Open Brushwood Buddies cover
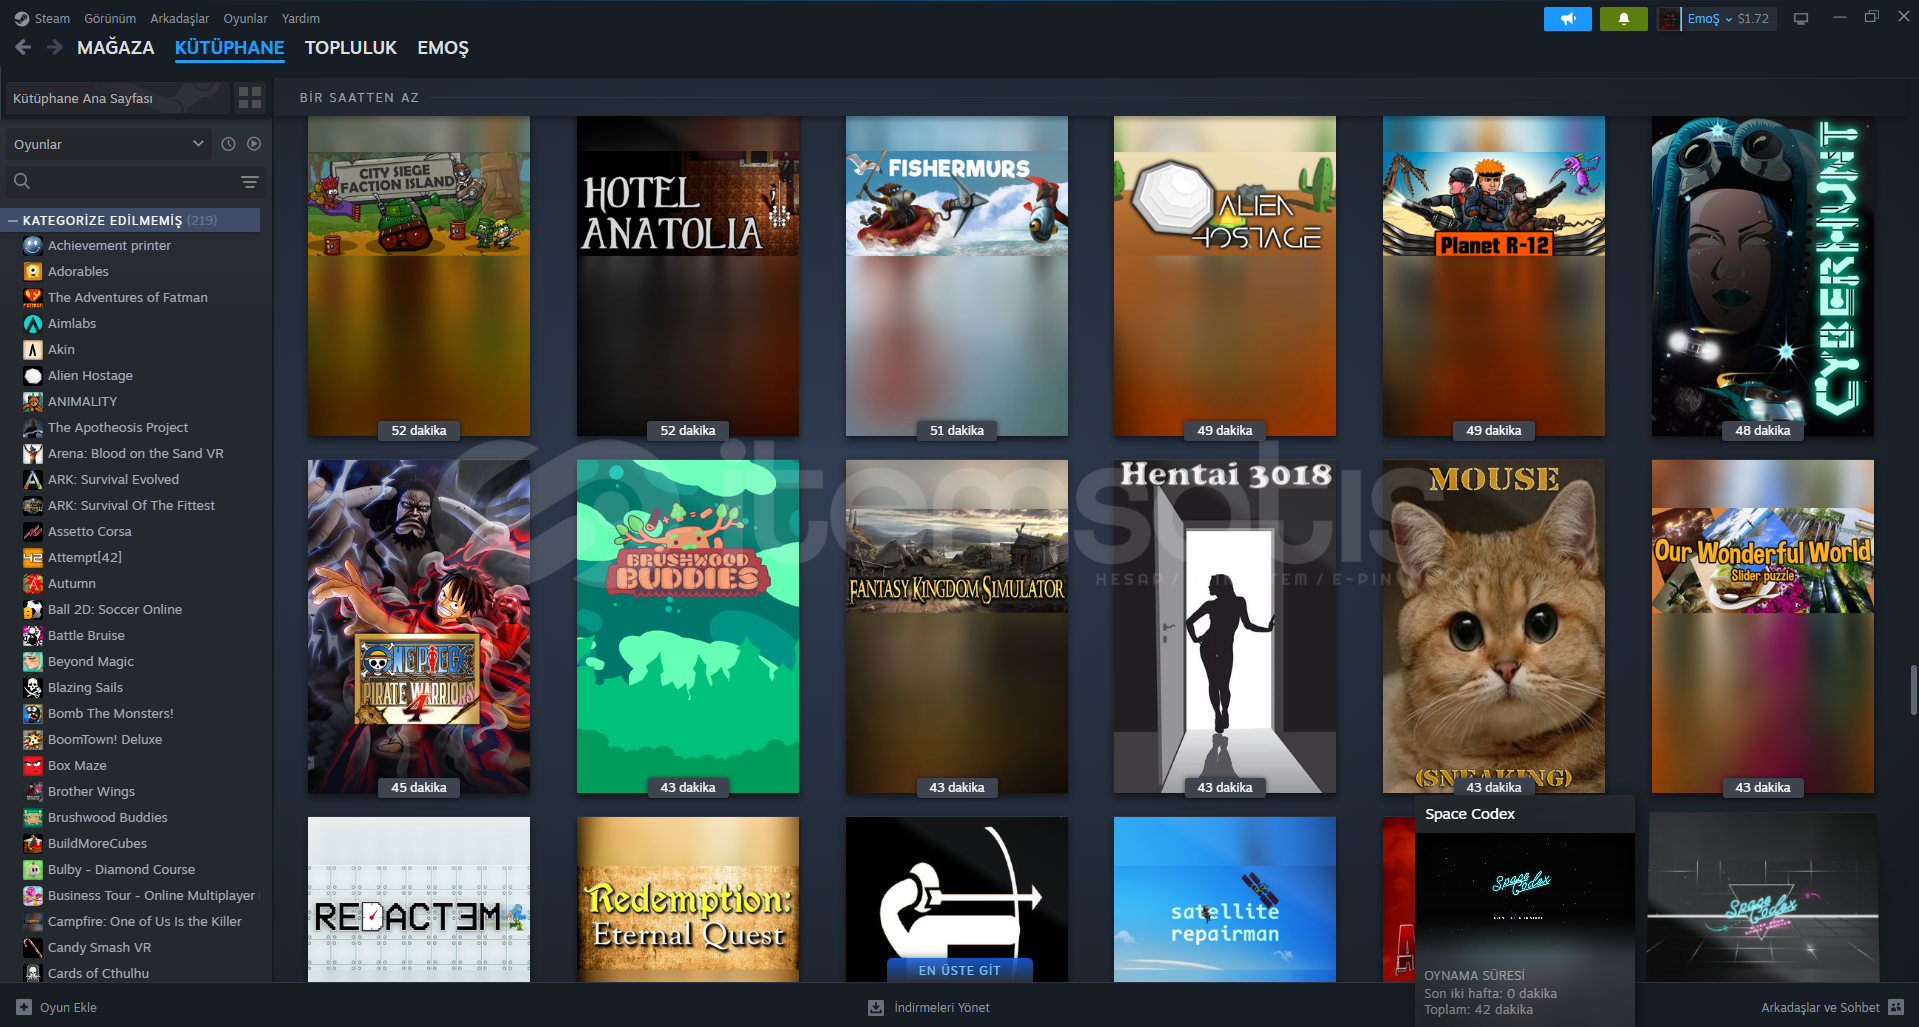This screenshot has height=1027, width=1919. (x=688, y=627)
